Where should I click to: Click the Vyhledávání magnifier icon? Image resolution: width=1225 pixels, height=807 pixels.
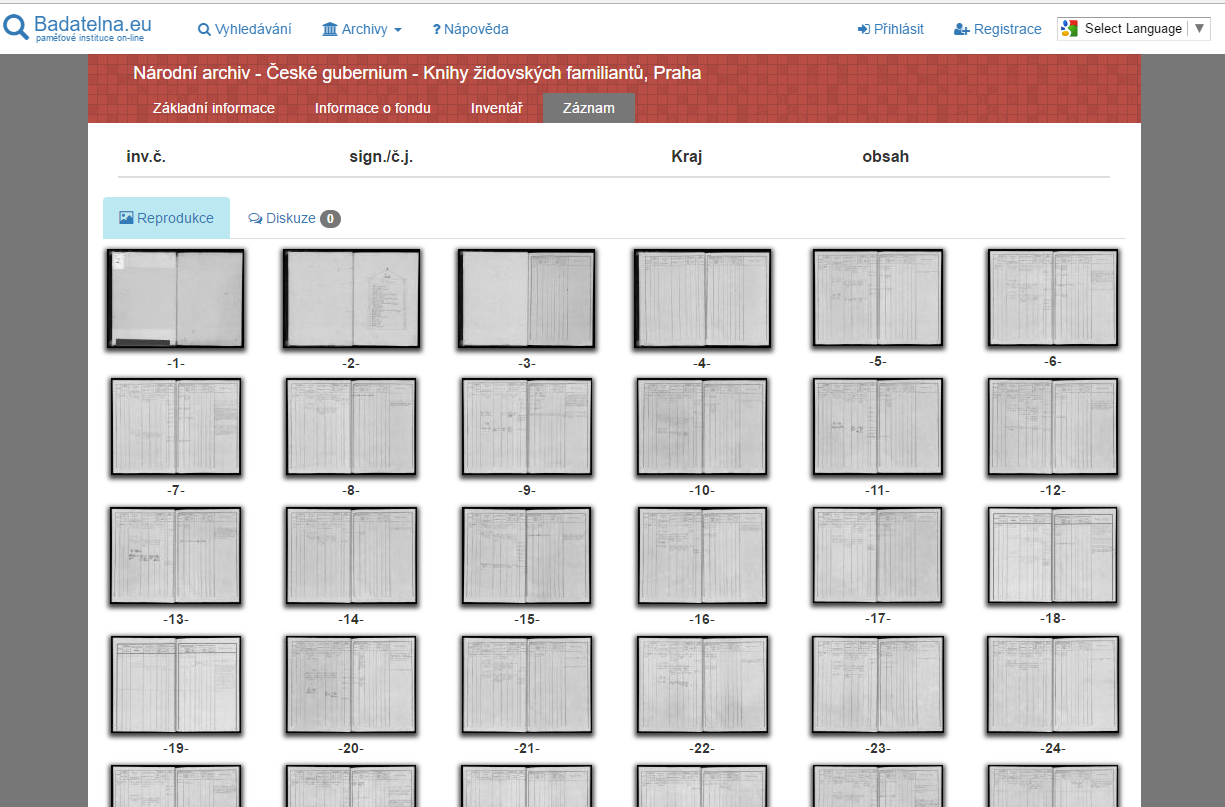[x=204, y=30]
